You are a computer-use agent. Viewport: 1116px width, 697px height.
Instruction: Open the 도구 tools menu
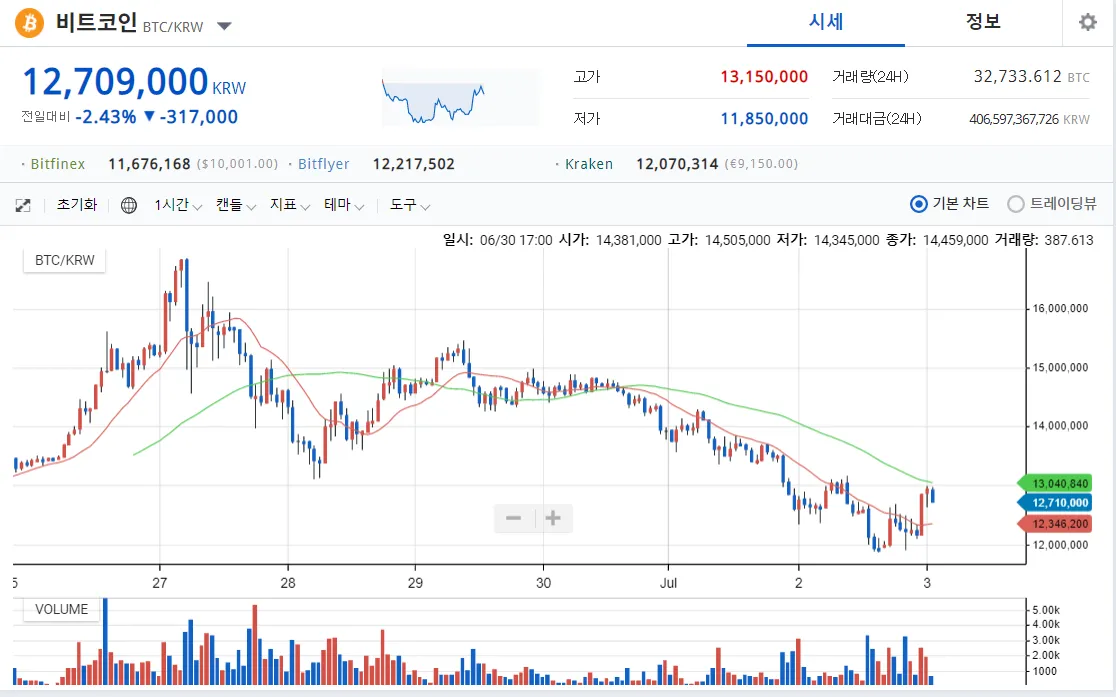pos(410,205)
